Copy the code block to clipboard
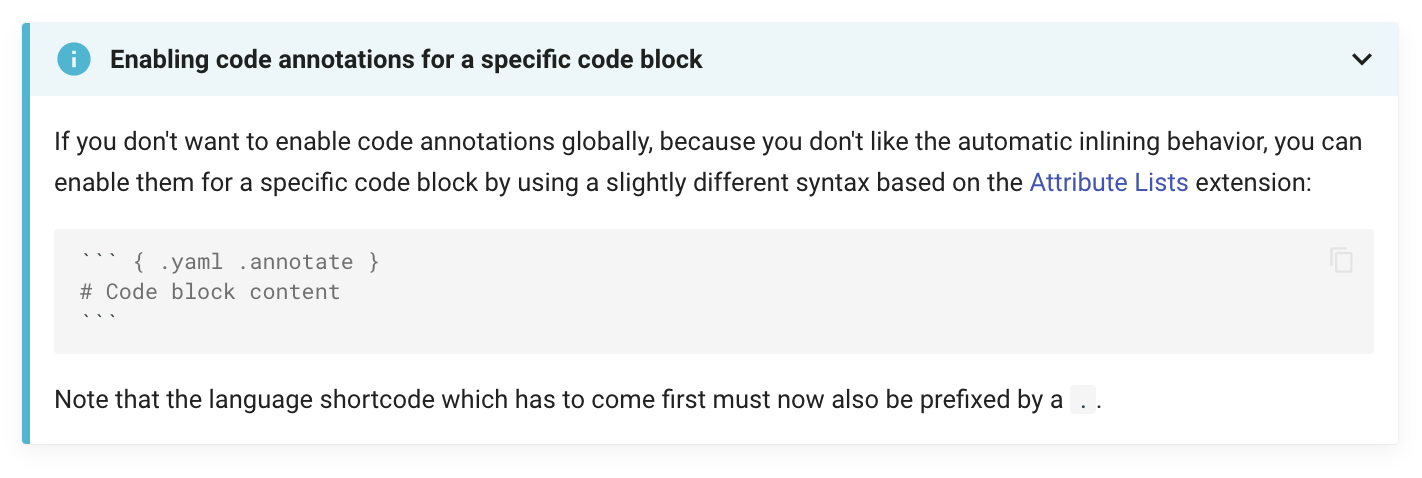 (1342, 260)
